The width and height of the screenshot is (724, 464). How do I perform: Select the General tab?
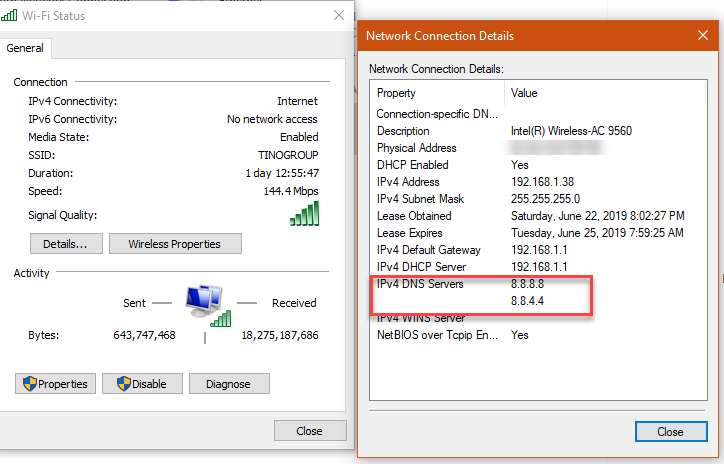(x=25, y=48)
